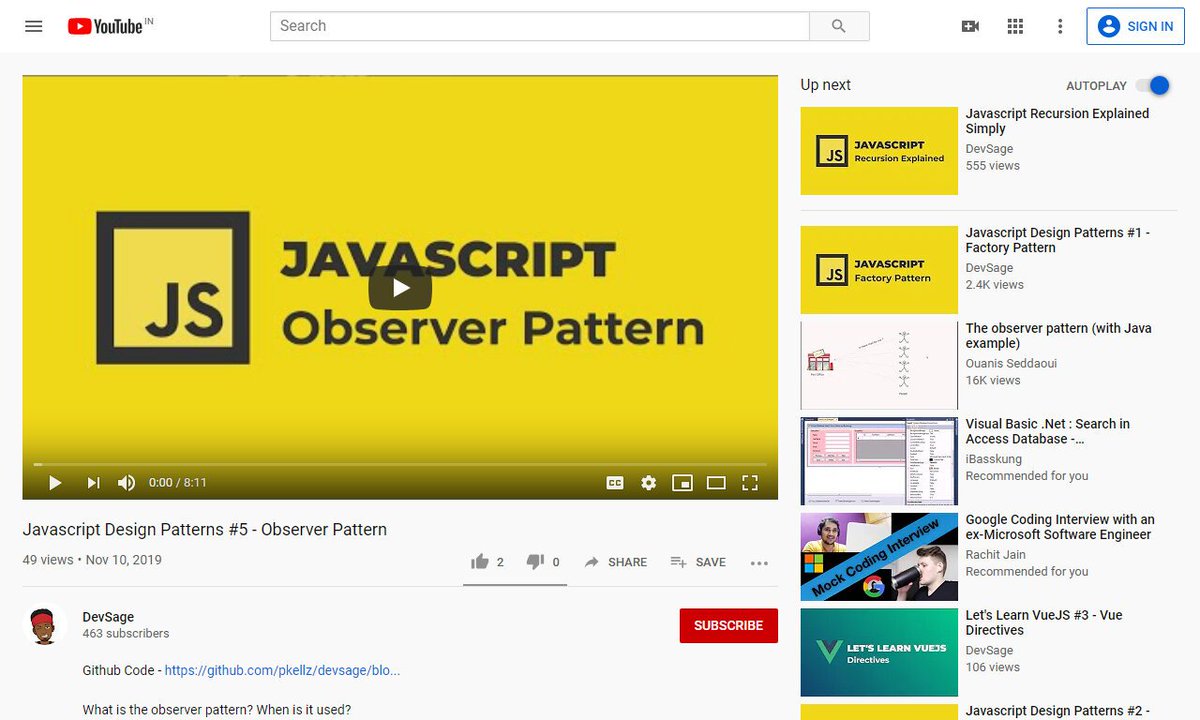Open Let's Learn VueJS Directives thumbnail
The image size is (1200, 720).
[x=879, y=652]
